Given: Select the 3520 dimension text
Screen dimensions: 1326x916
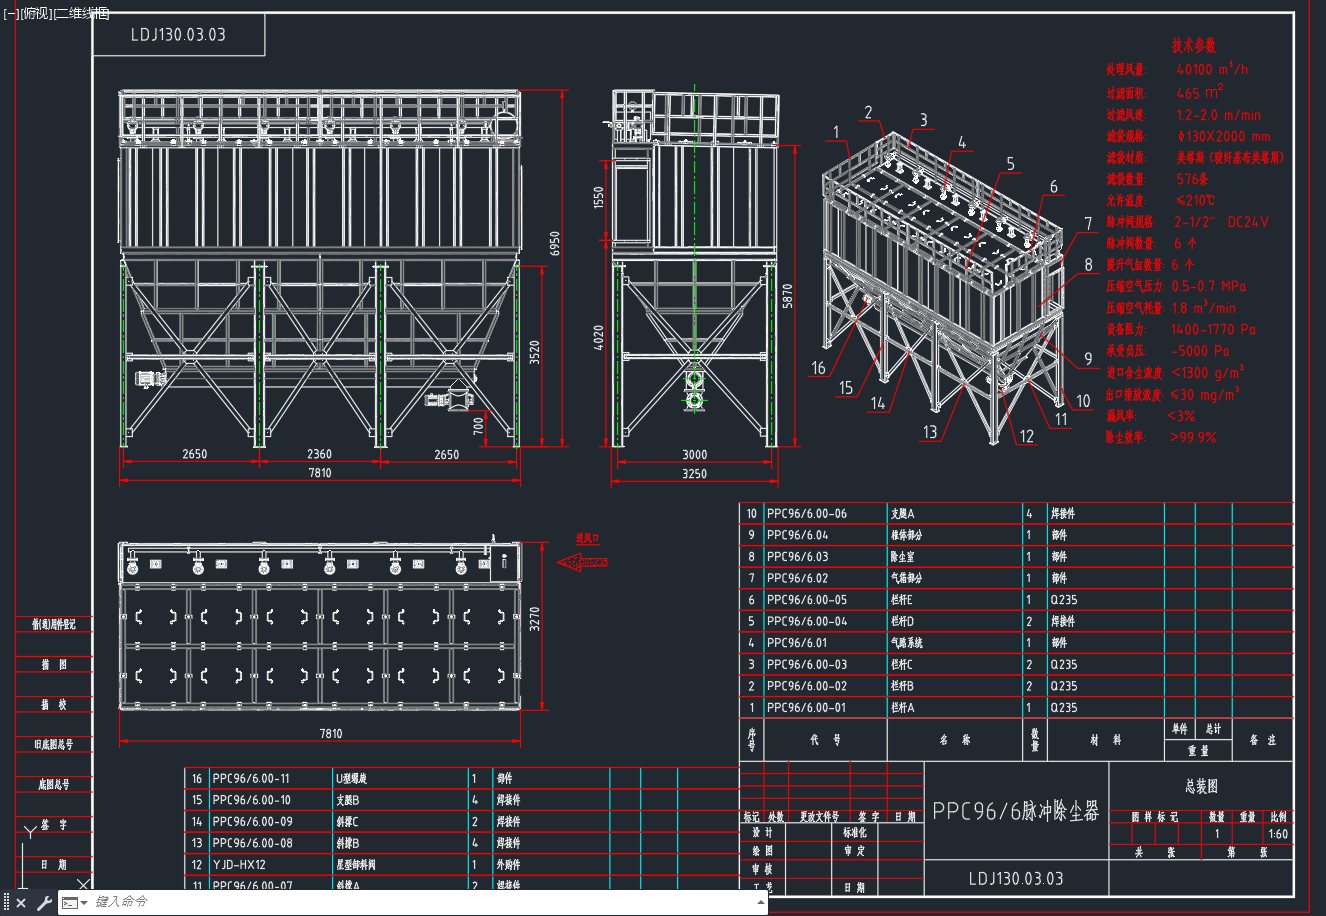Looking at the screenshot, I should click(534, 352).
